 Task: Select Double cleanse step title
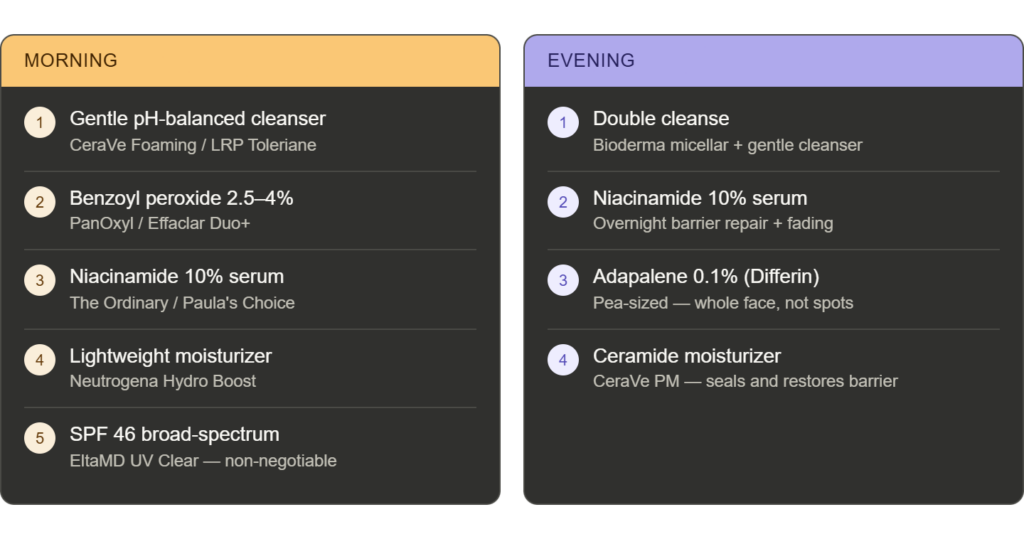[661, 119]
